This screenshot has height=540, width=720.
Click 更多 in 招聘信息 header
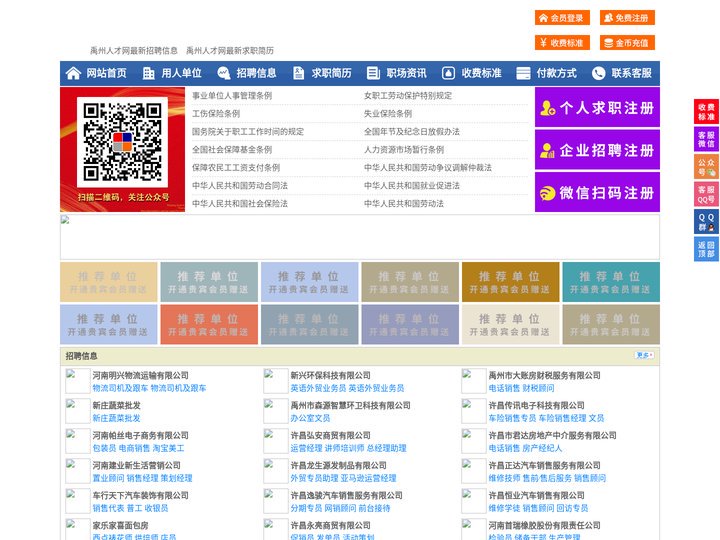644,355
